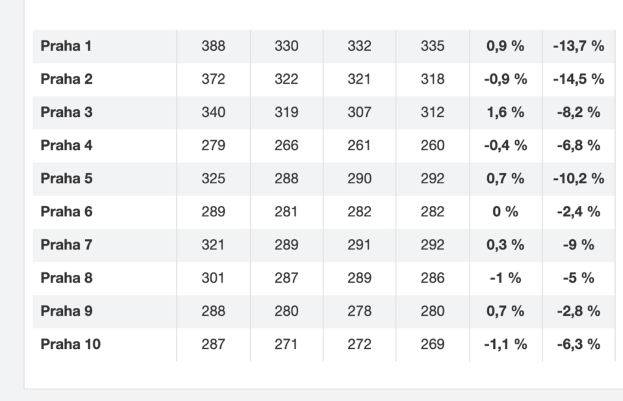The width and height of the screenshot is (623, 401).
Task: Click the 1,6 % cell in Praha 3 row
Action: coord(505,112)
